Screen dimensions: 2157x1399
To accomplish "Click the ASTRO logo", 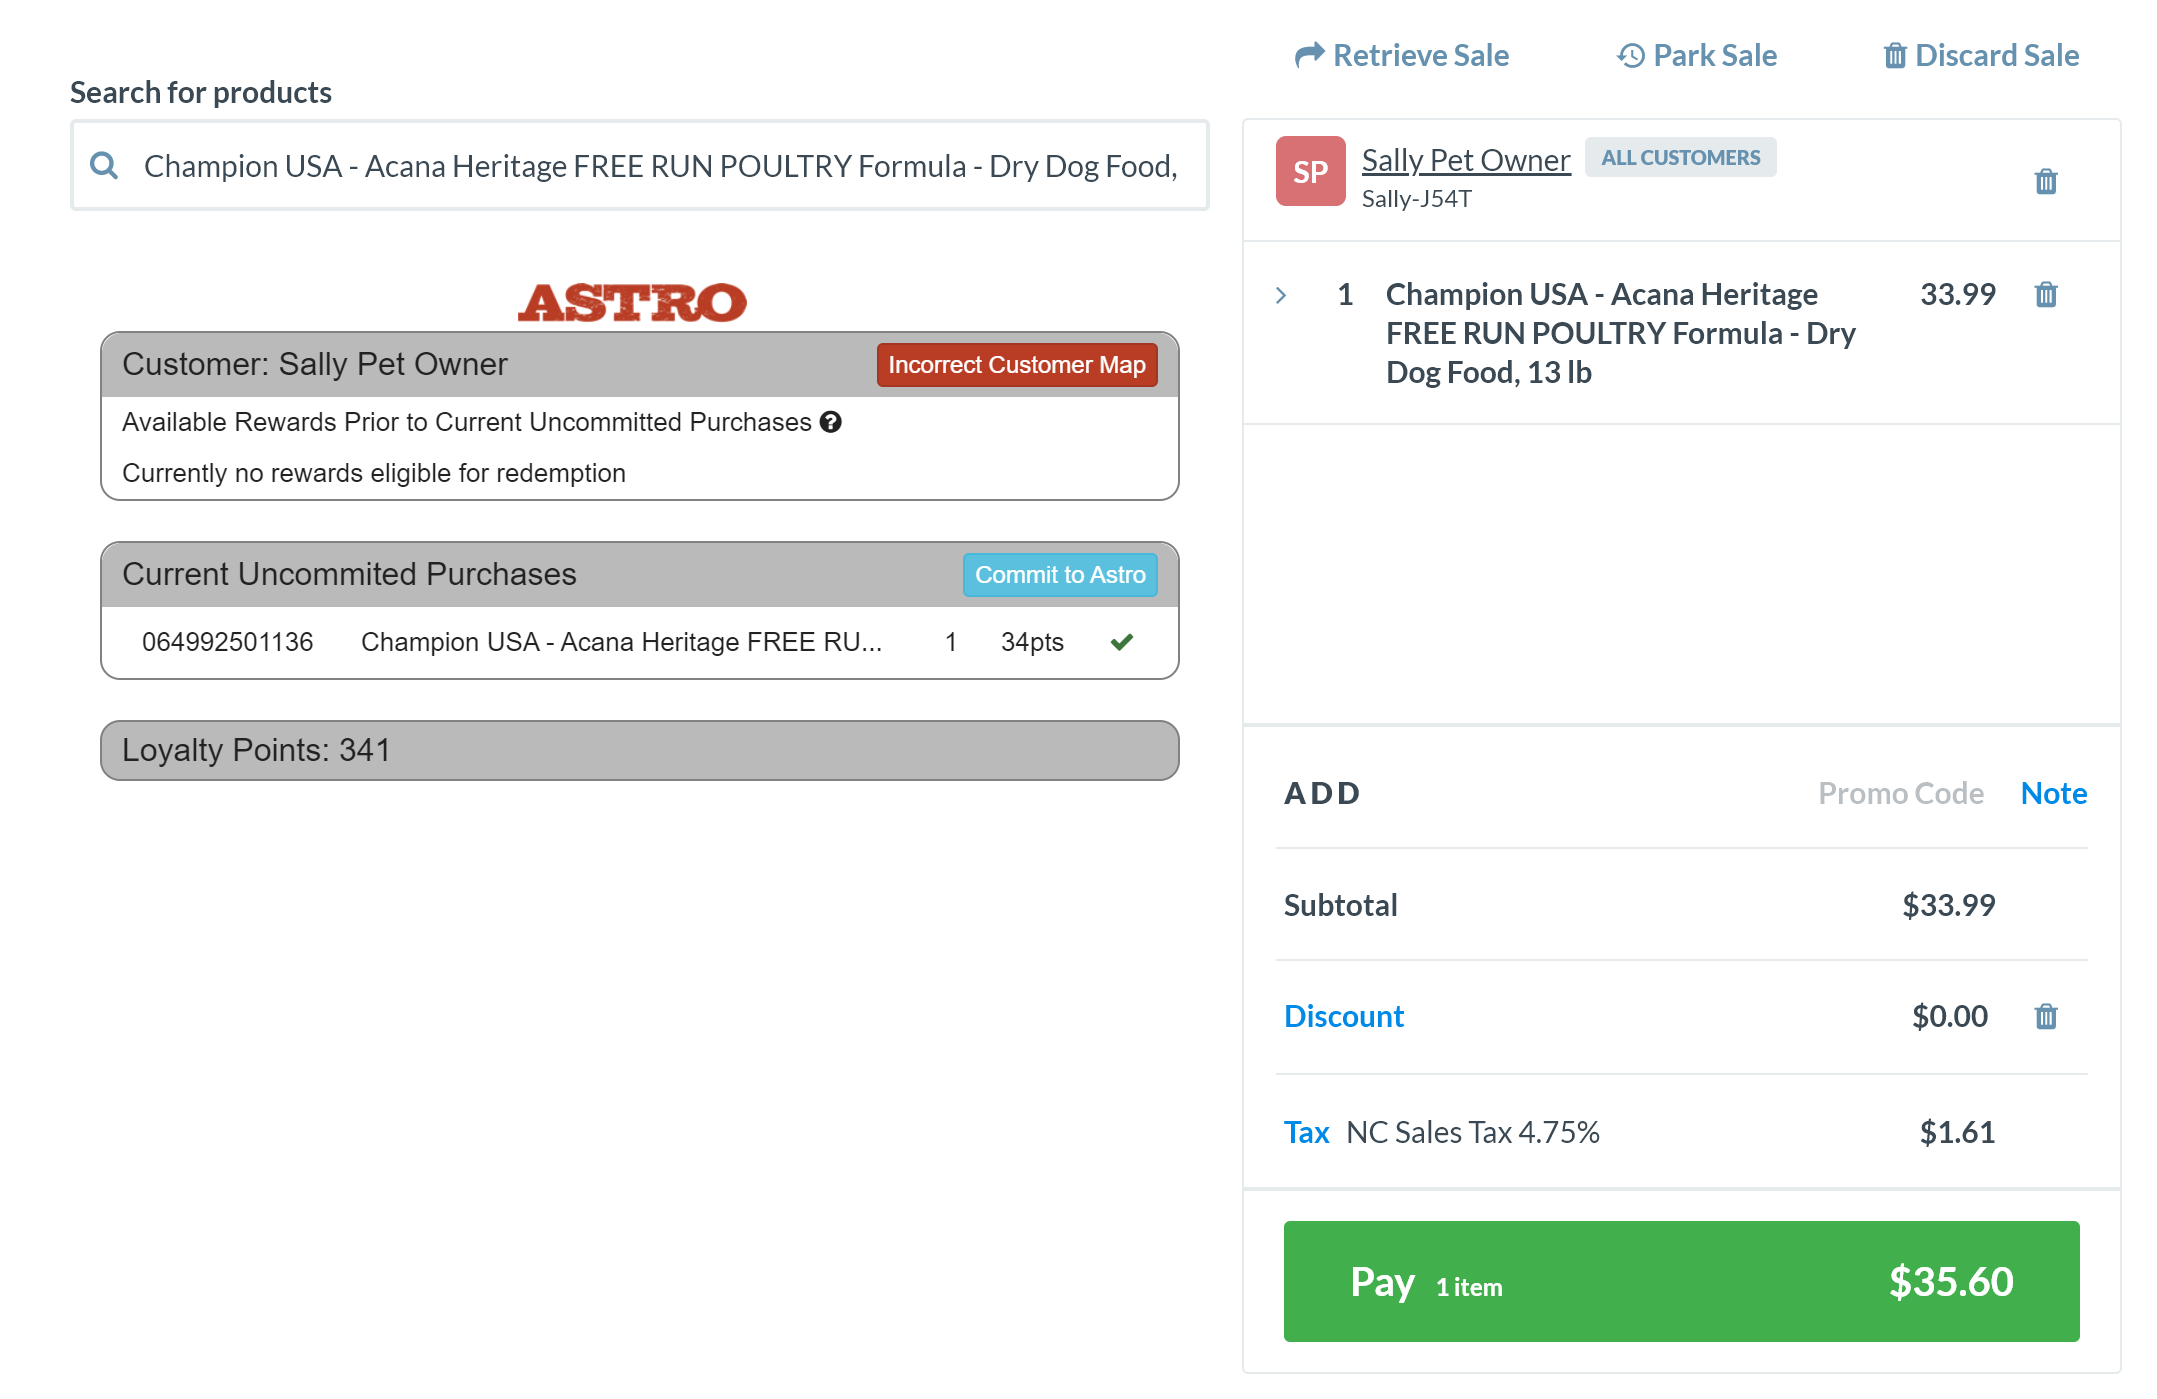I will (632, 302).
